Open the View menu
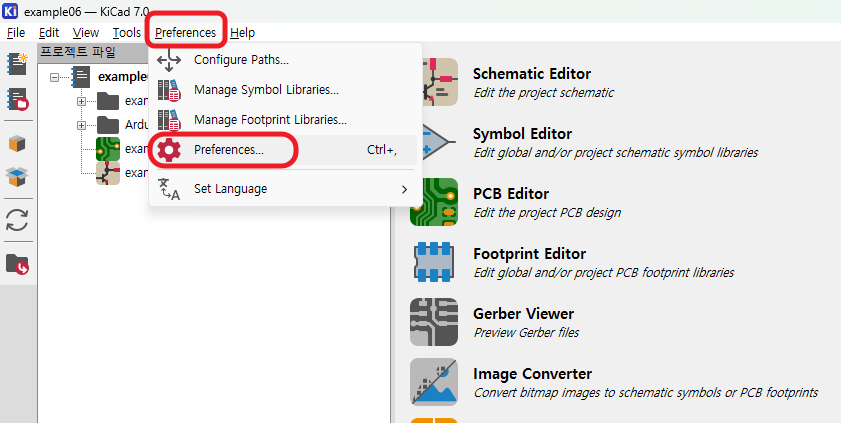The image size is (841, 423). click(x=86, y=33)
